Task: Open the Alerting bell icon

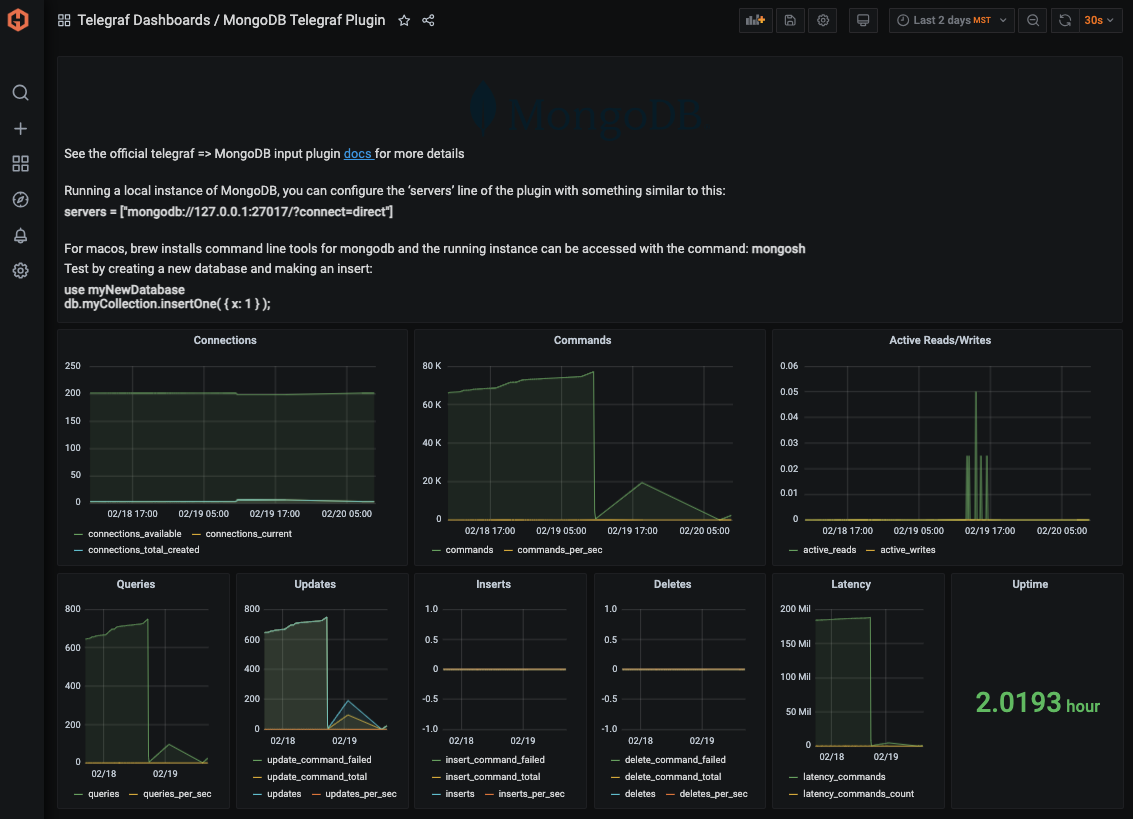Action: pyautogui.click(x=20, y=236)
